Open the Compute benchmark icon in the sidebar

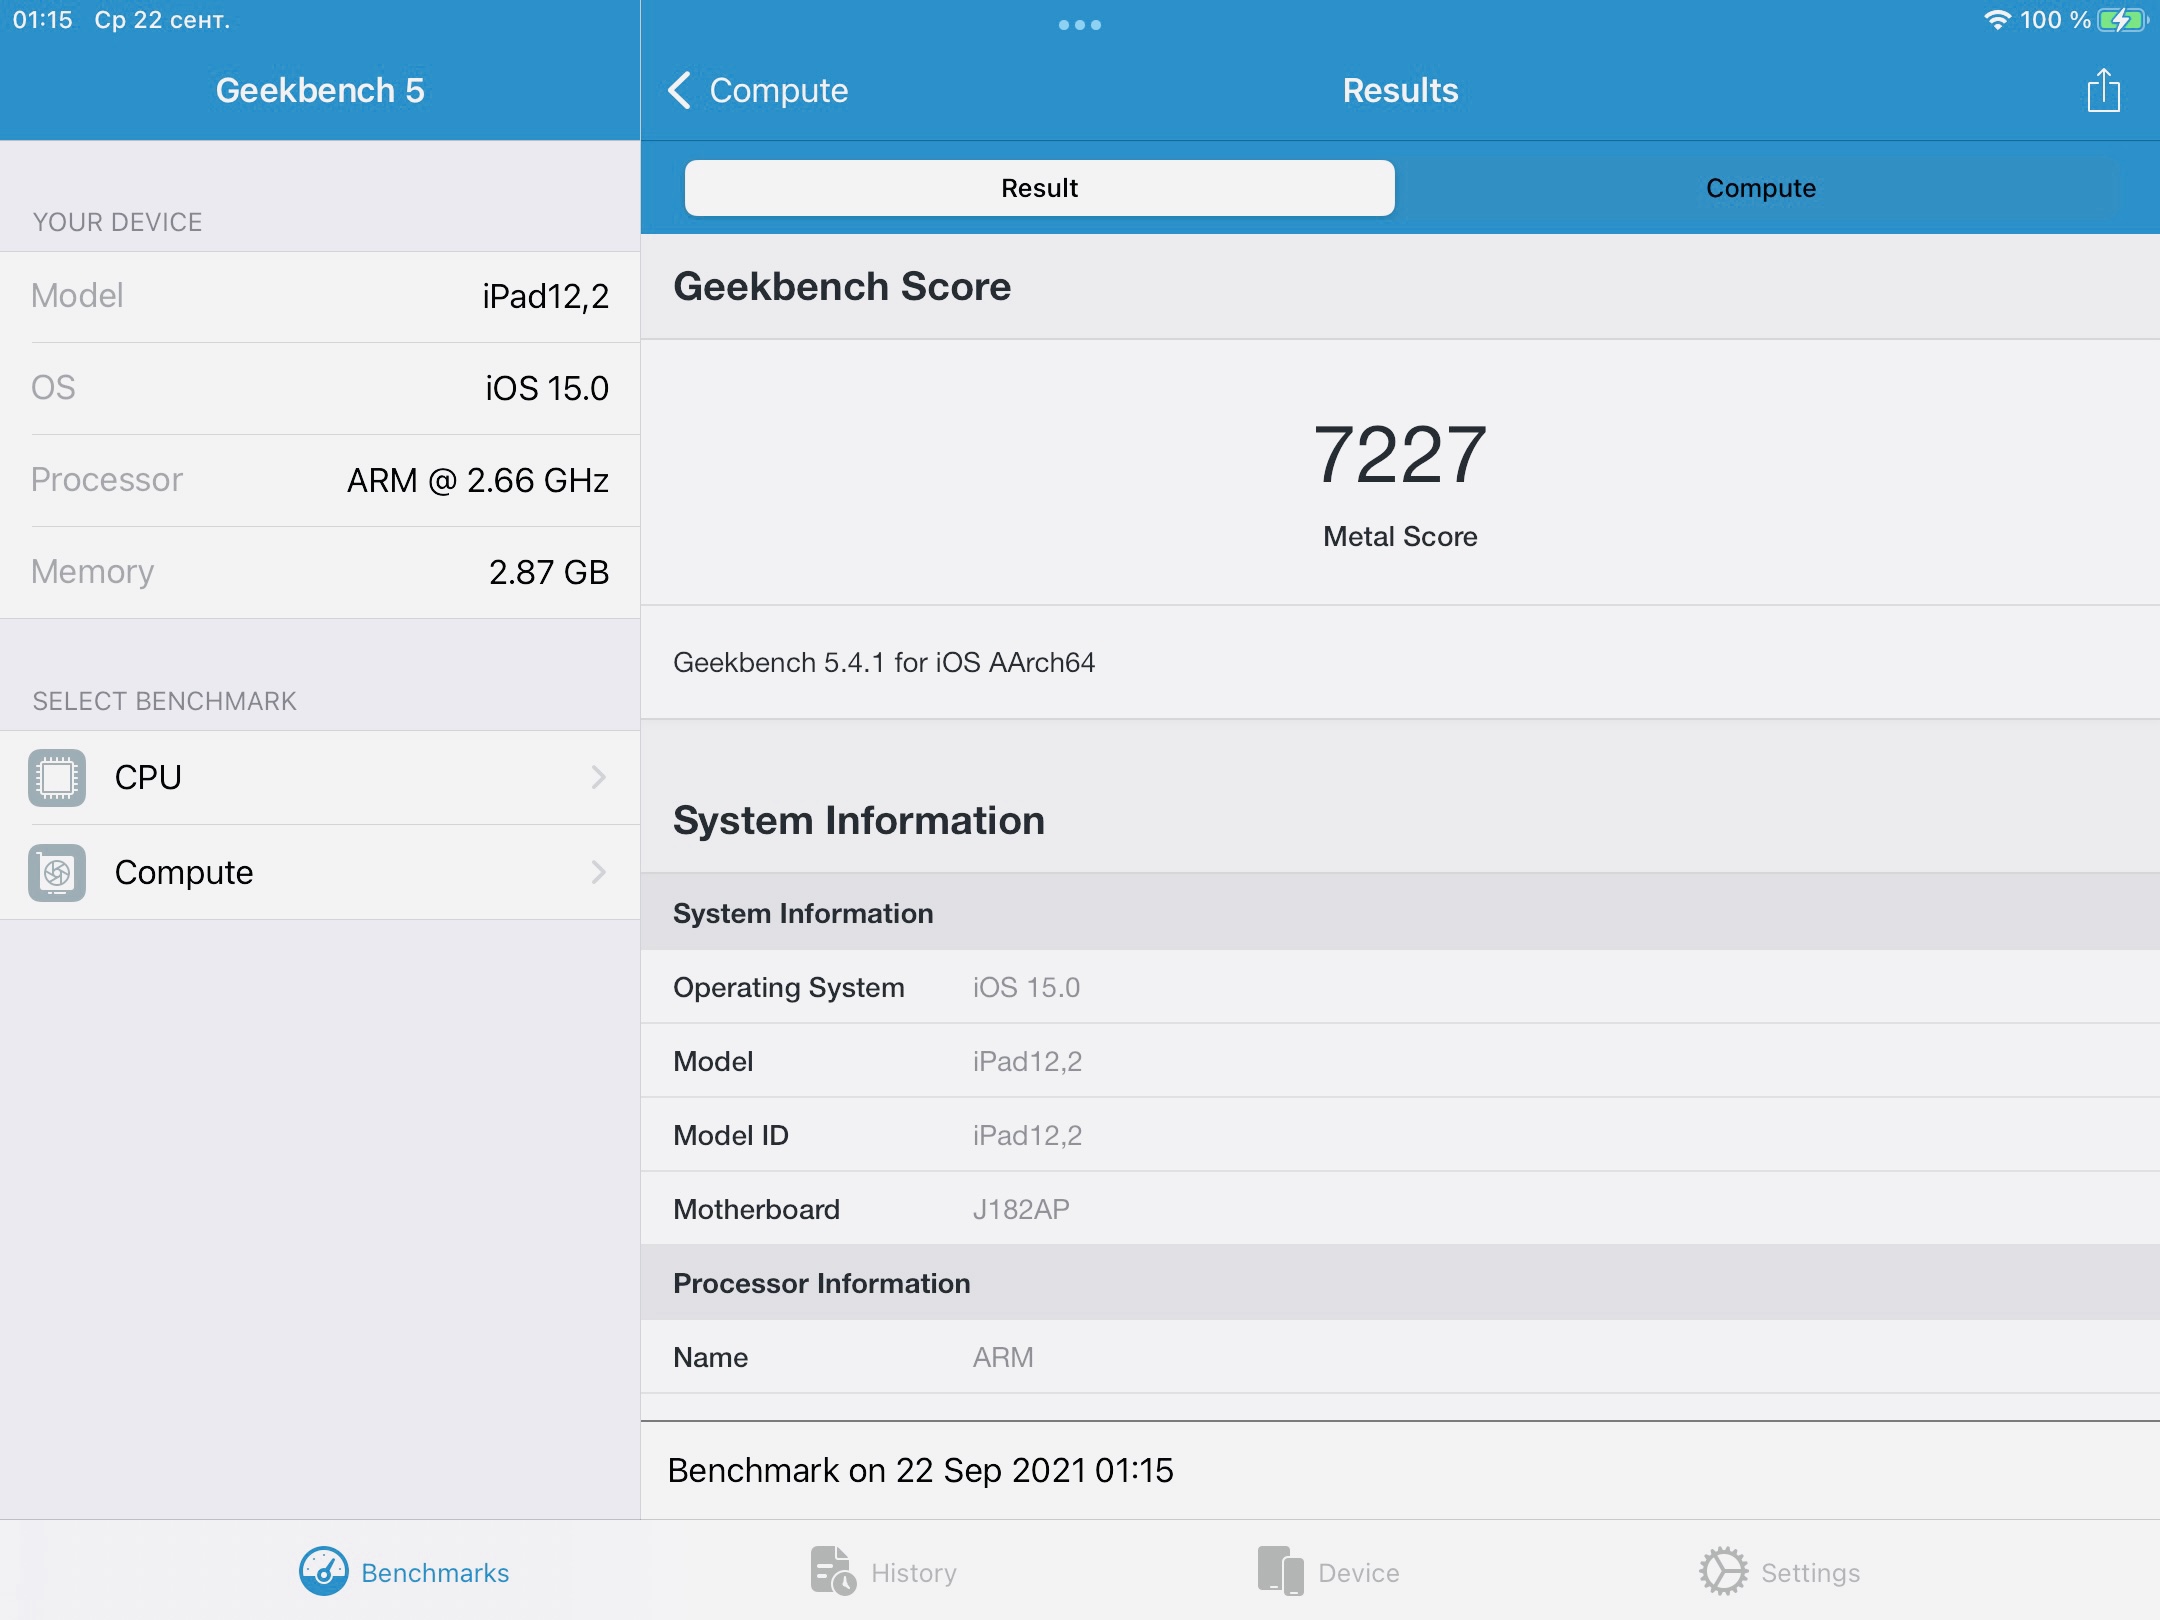pyautogui.click(x=57, y=872)
